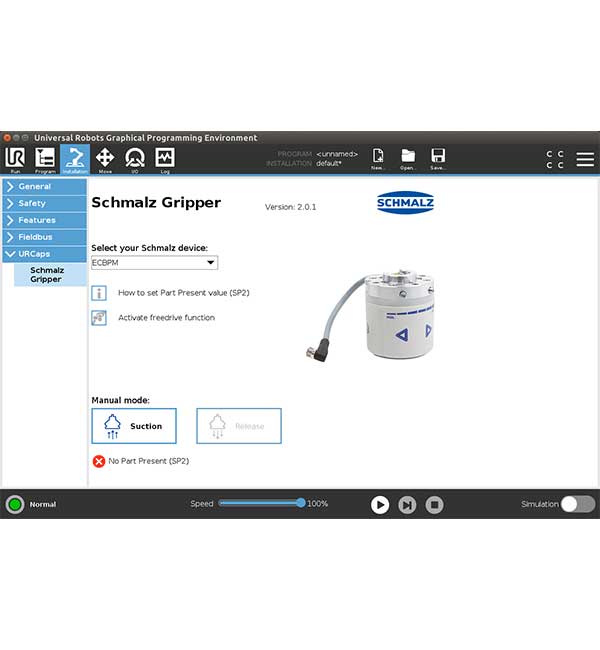The image size is (600, 650).
Task: Click the Schmalz logo
Action: 405,203
